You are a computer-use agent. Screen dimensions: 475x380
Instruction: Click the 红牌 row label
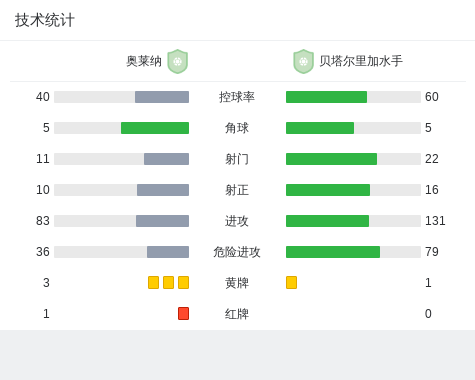237,314
